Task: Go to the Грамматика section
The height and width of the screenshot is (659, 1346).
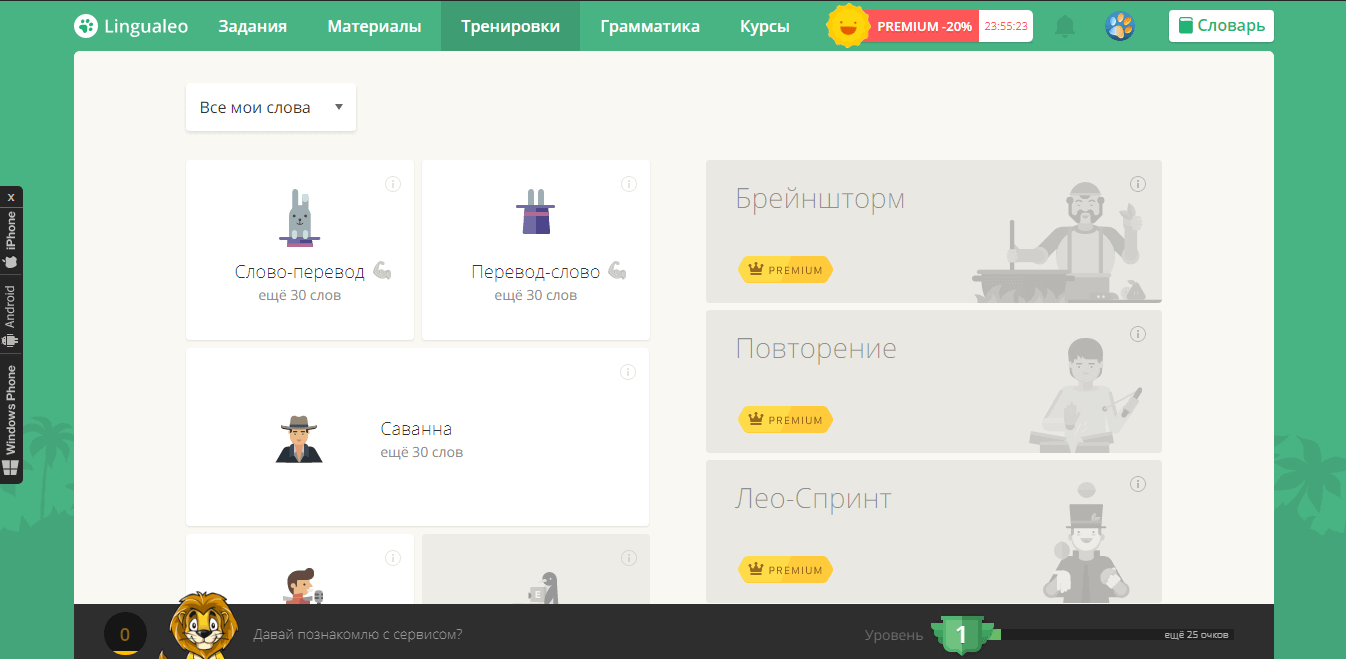Action: pyautogui.click(x=650, y=26)
